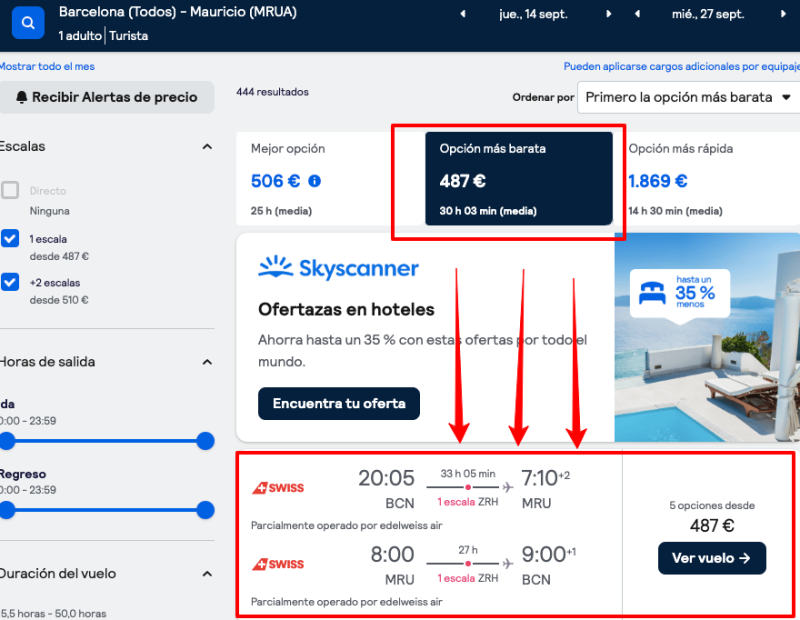The width and height of the screenshot is (800, 620).
Task: Click left handle of Regreso time slider
Action: (7, 510)
